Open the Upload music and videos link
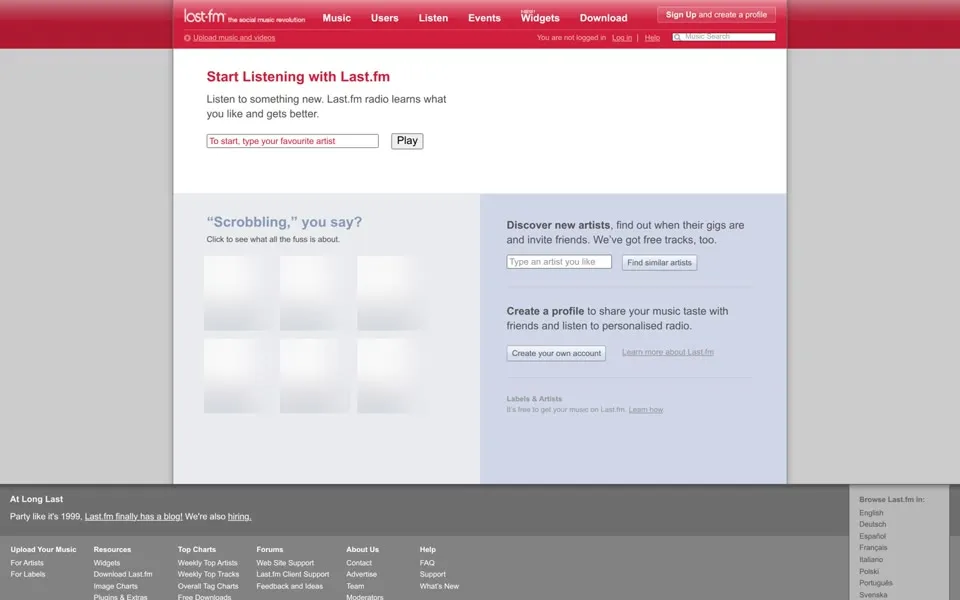Screen dimensions: 960x600 tap(234, 38)
